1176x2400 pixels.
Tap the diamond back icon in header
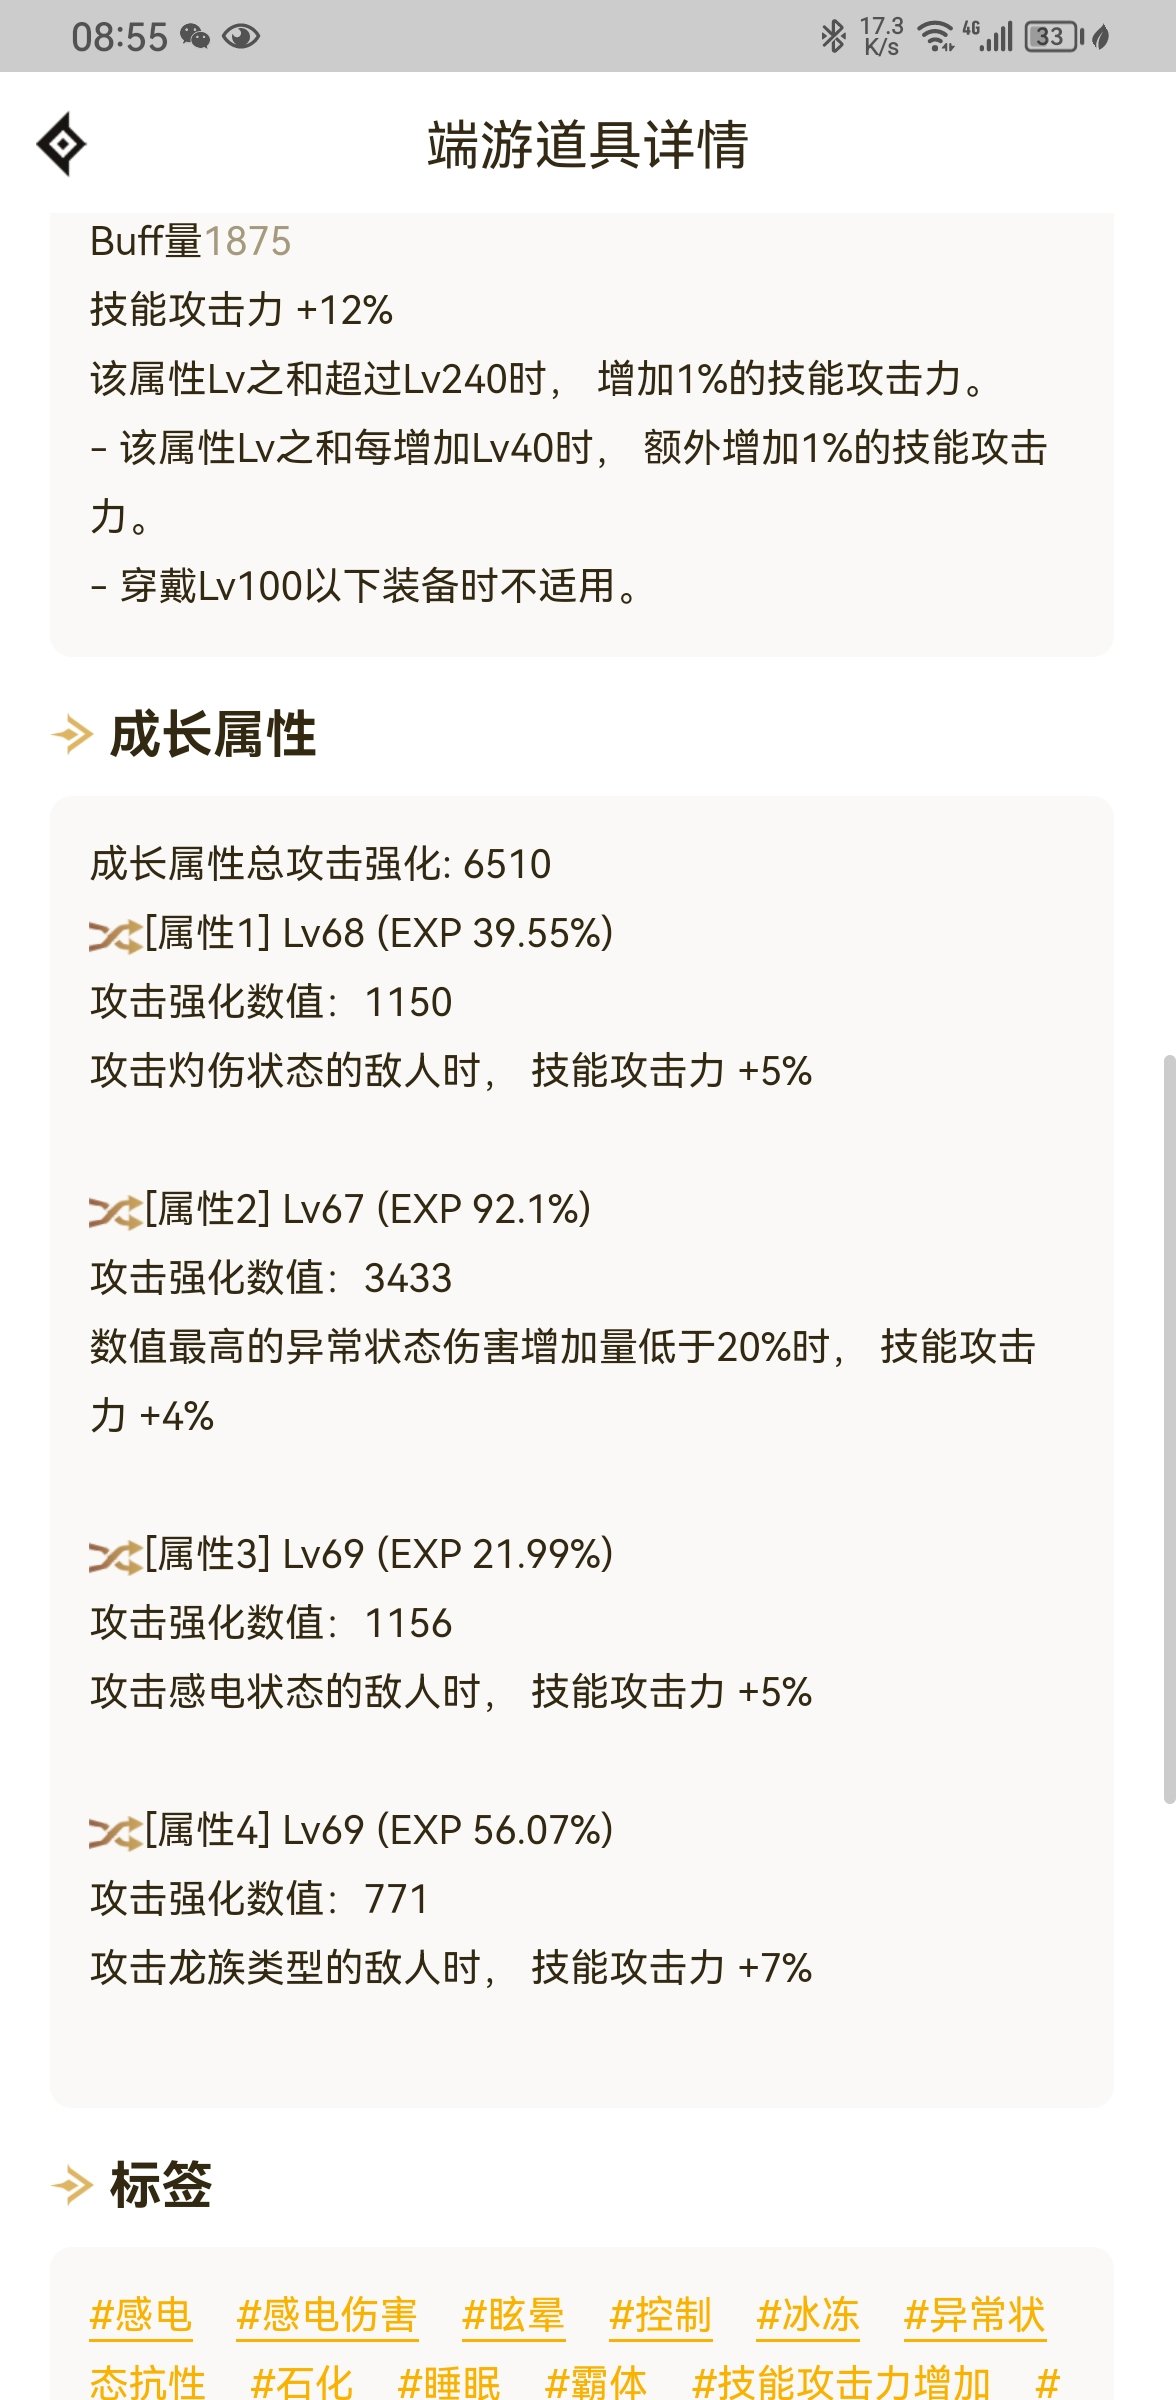click(62, 144)
